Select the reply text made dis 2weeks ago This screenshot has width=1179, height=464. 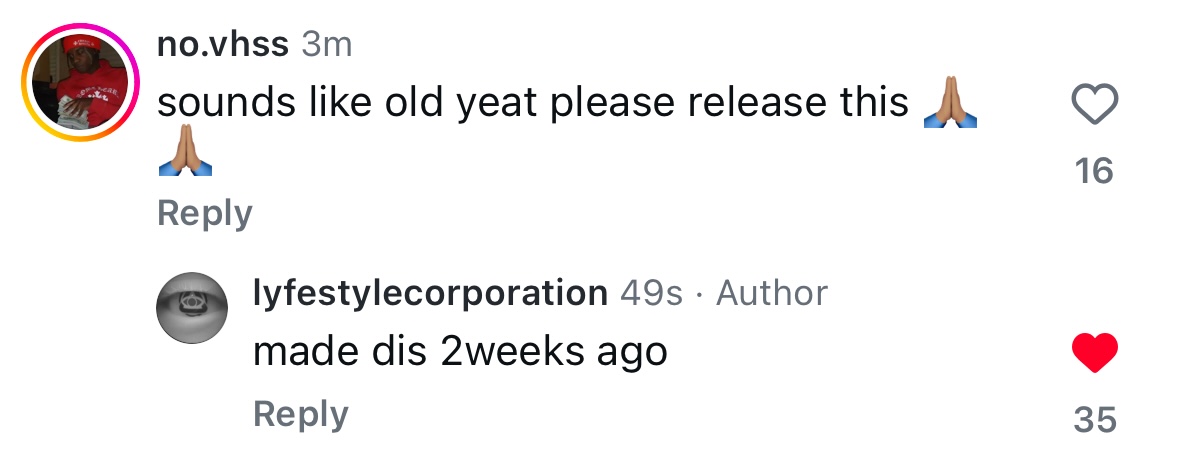click(460, 351)
